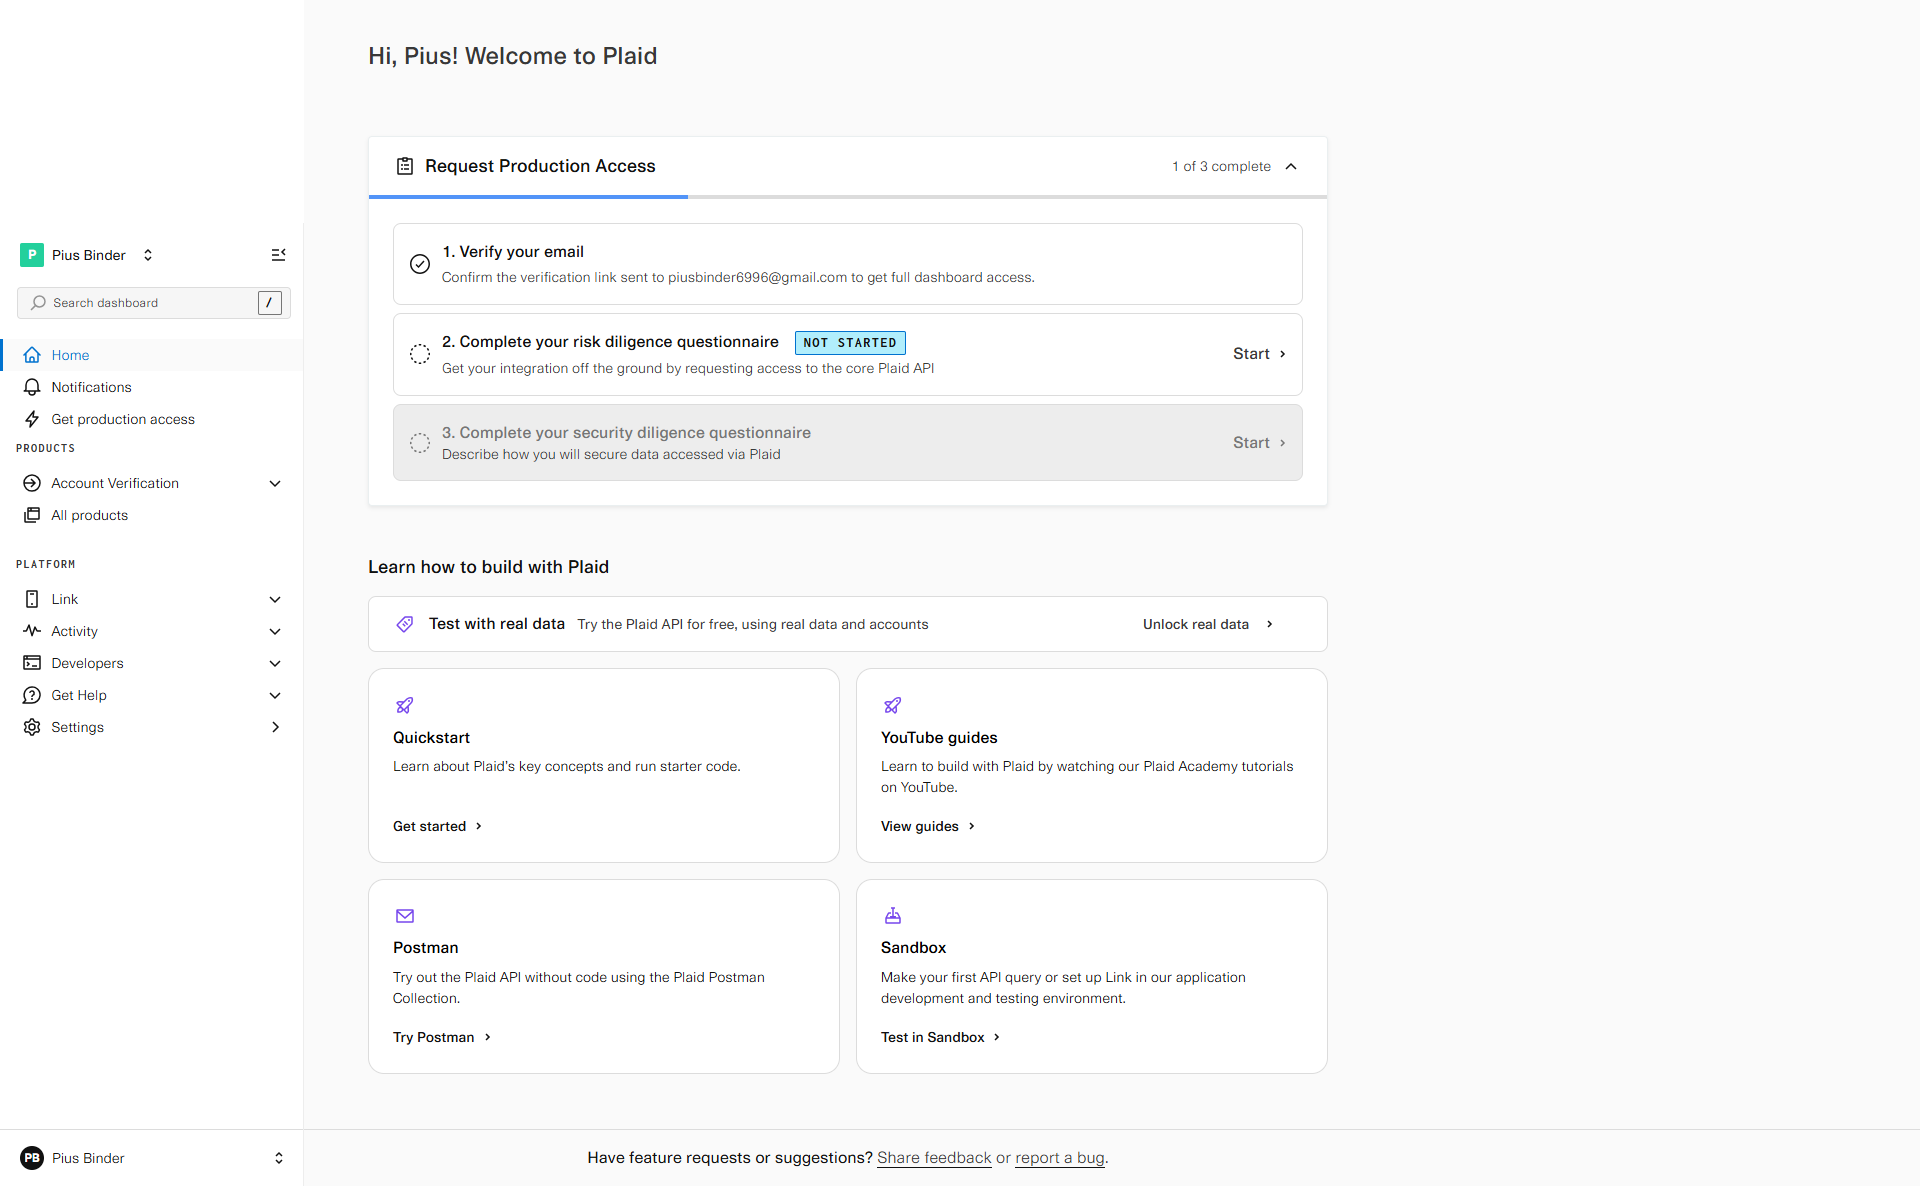Expand the Activity section chevron
This screenshot has height=1186, width=1920.
pyautogui.click(x=275, y=631)
